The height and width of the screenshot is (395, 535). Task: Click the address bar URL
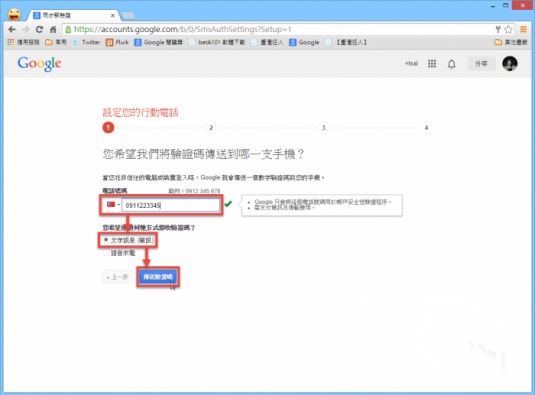183,30
